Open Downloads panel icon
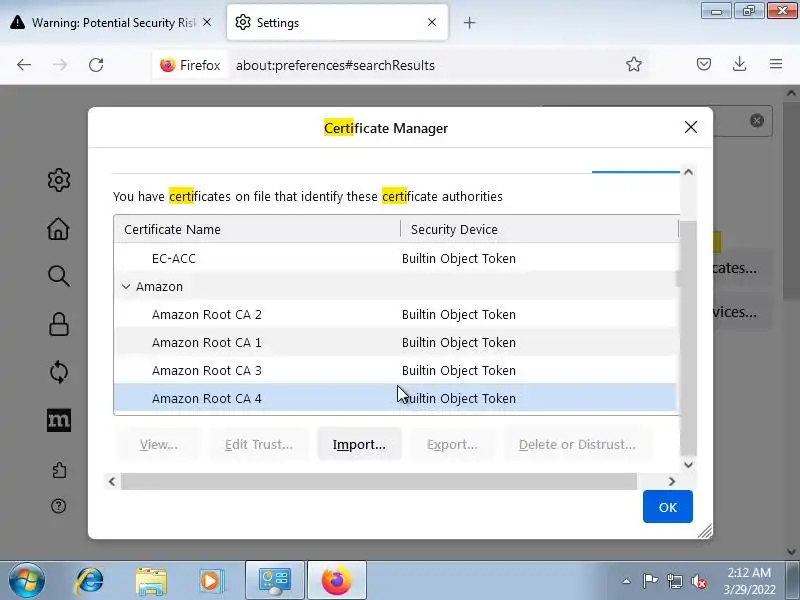 tap(739, 64)
